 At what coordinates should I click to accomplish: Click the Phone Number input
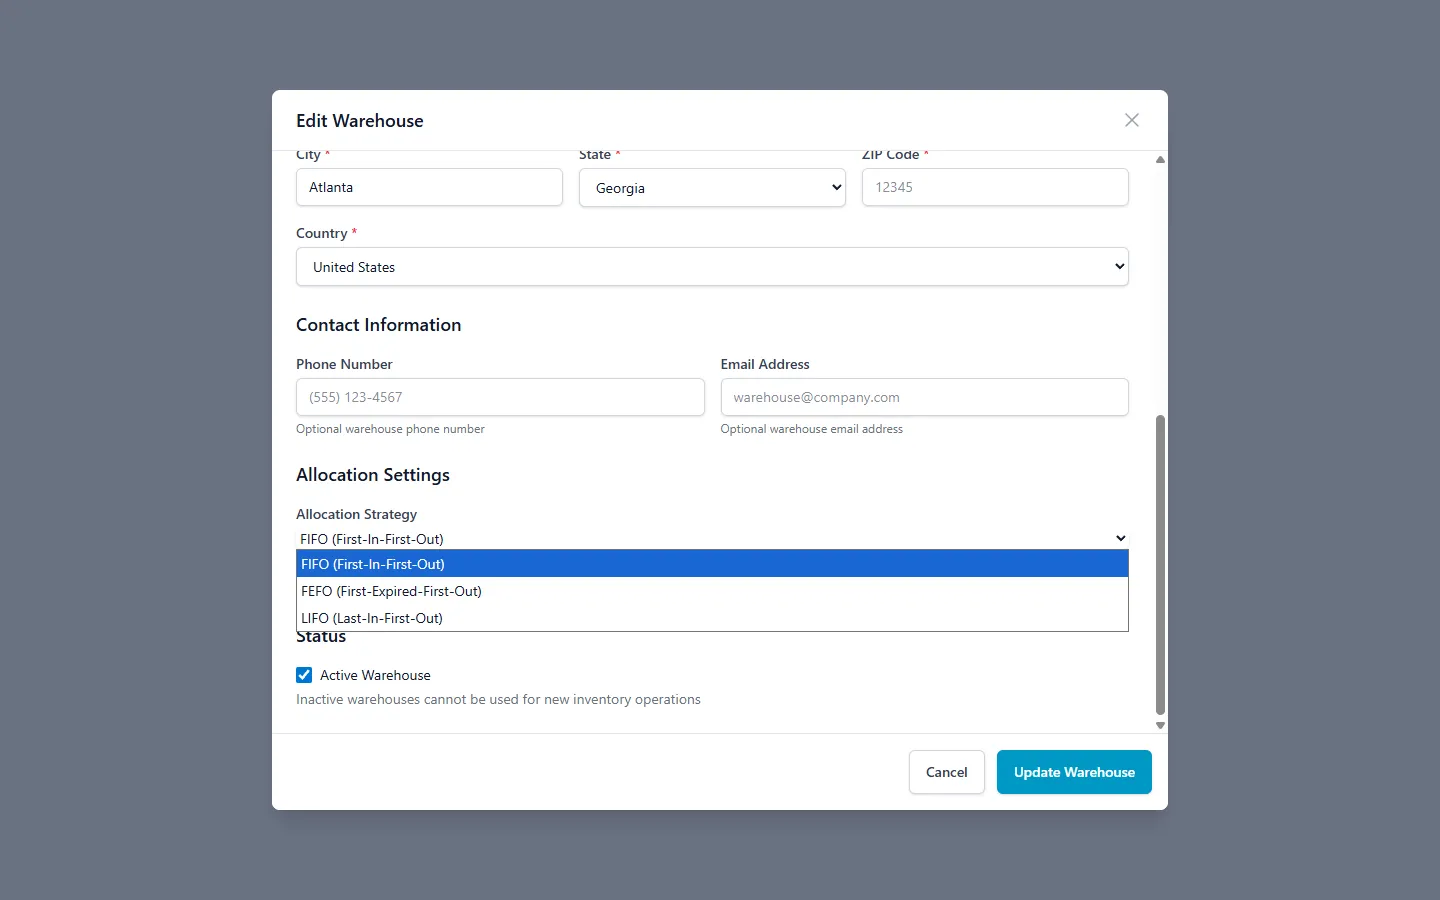coord(500,397)
